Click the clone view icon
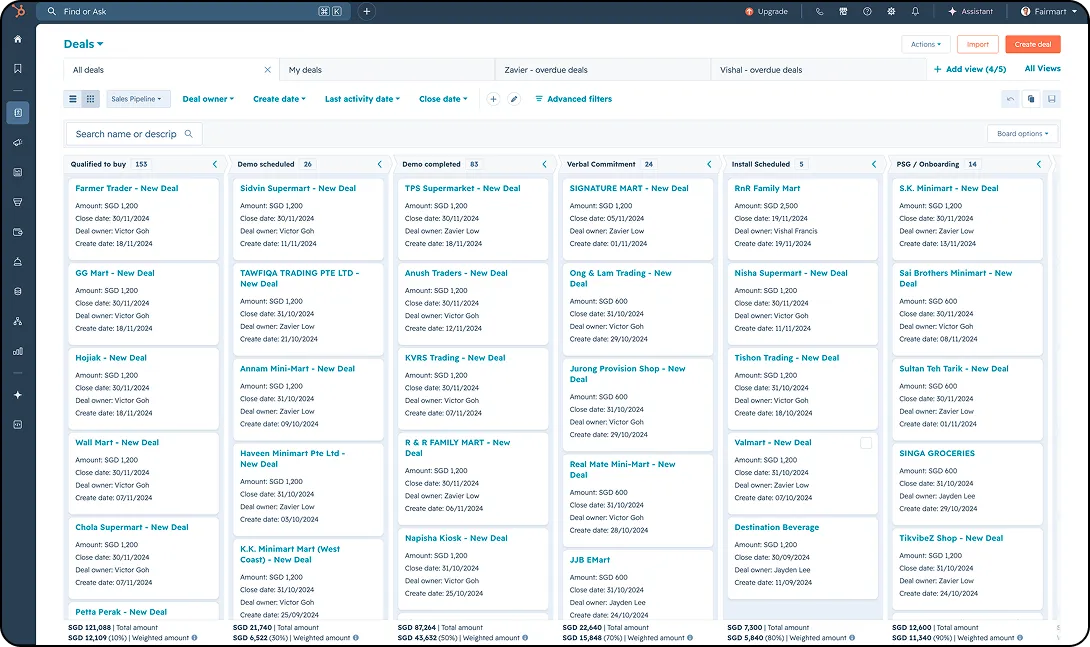This screenshot has height=647, width=1090. tap(1031, 99)
